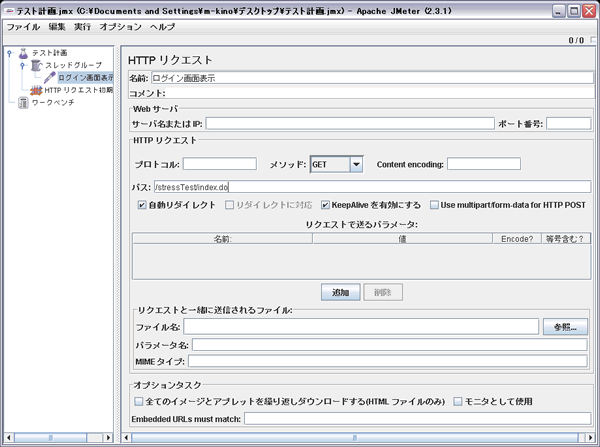Click the 参照... browse button
The width and height of the screenshot is (600, 447).
tap(565, 326)
